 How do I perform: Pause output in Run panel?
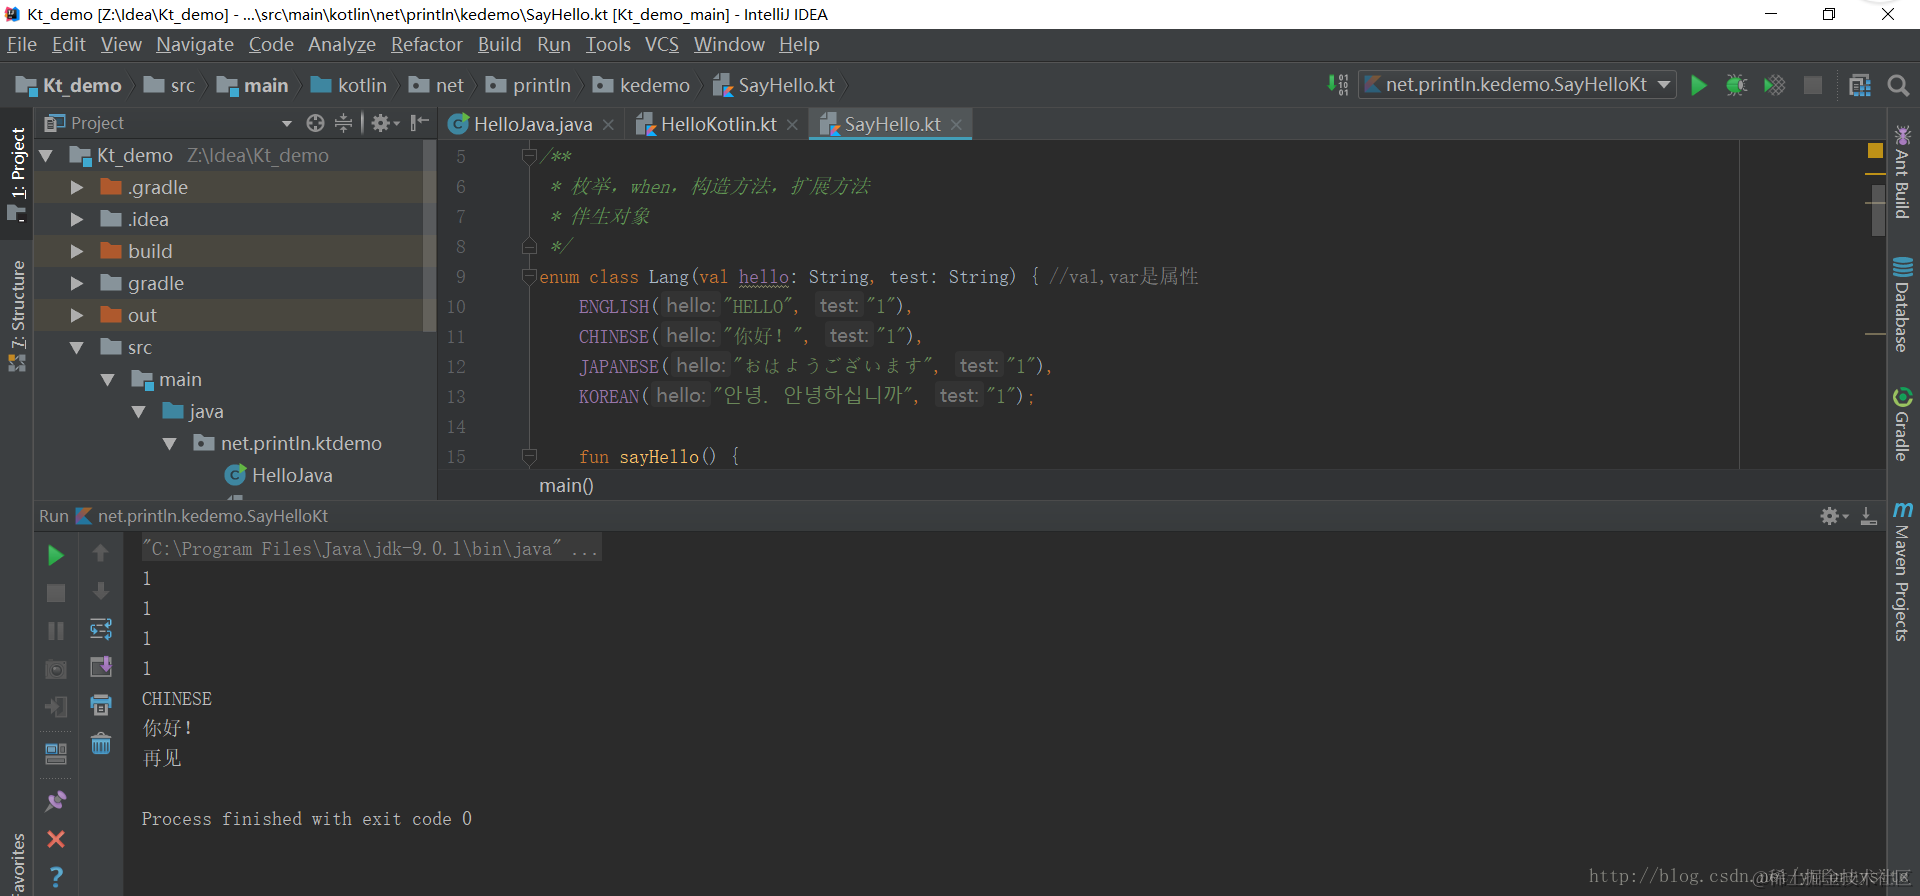[x=56, y=631]
